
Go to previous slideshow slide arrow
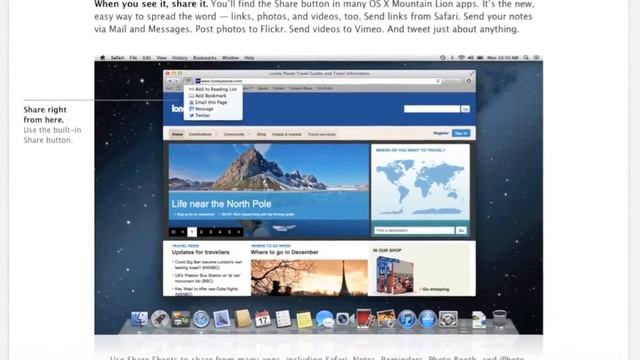point(183,232)
